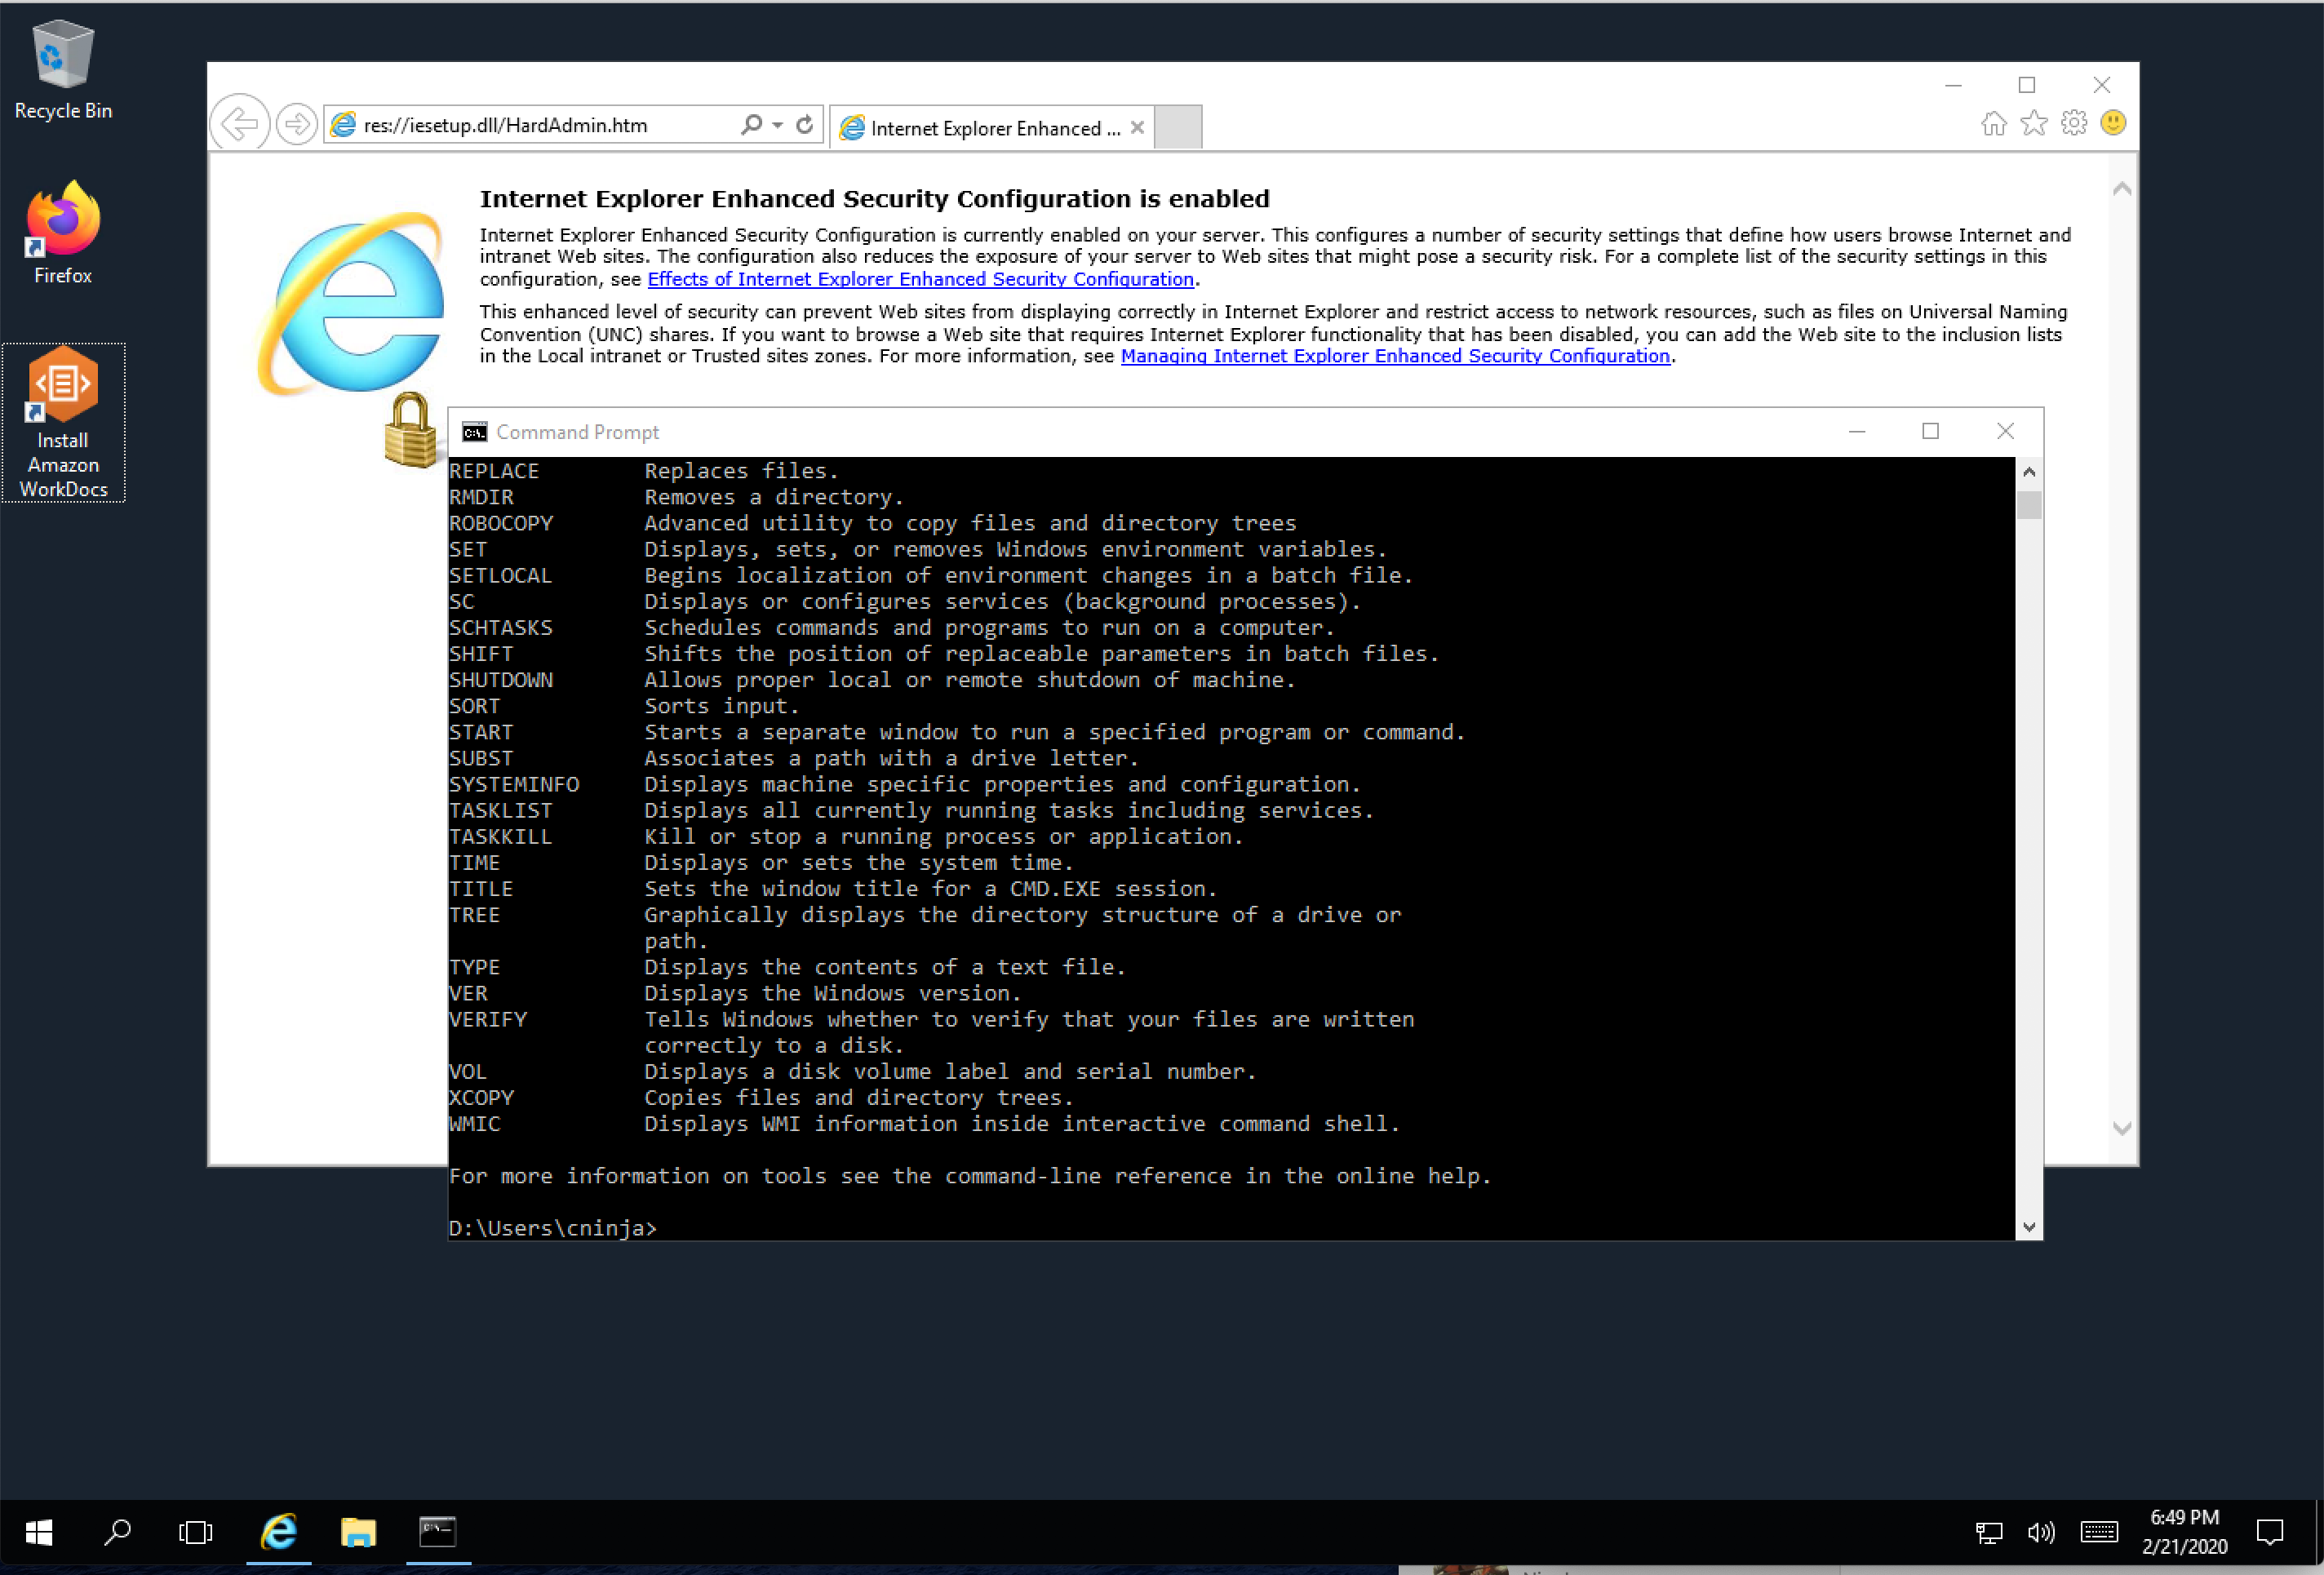Click the SYSTEMINFO command entry

coord(514,784)
